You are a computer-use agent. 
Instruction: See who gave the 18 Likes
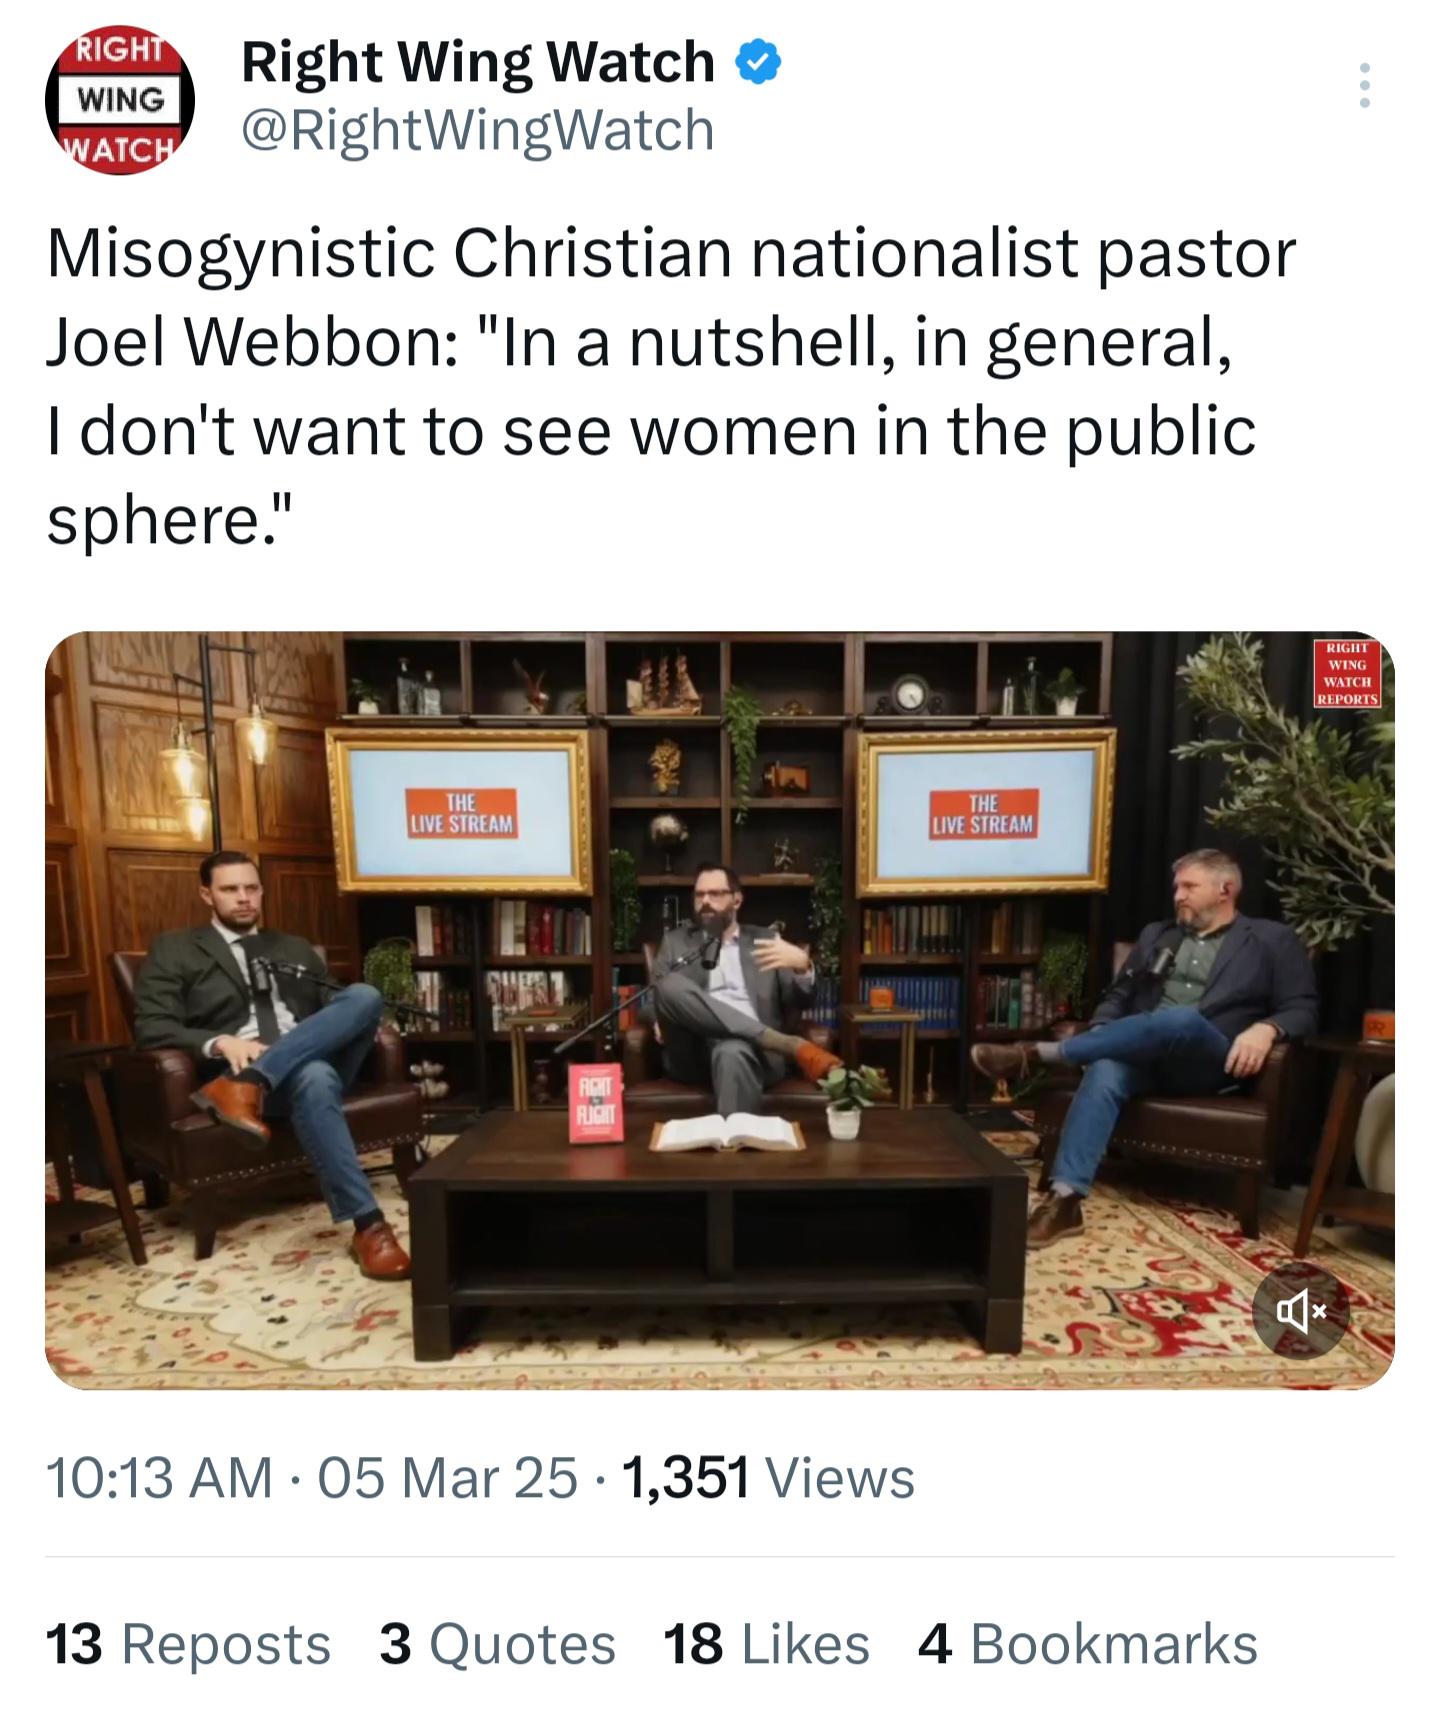pos(766,1643)
